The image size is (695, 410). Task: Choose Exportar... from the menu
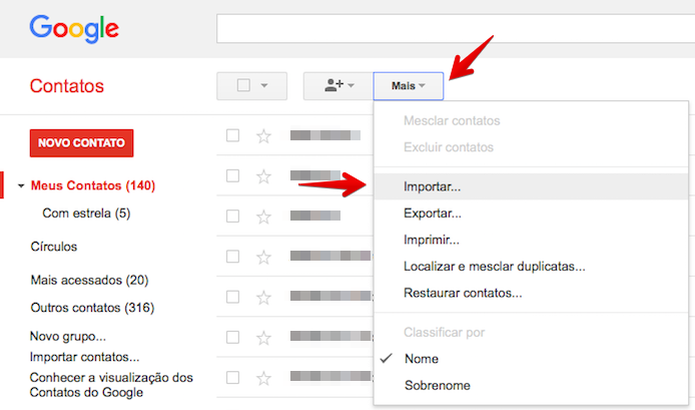[x=531, y=213]
